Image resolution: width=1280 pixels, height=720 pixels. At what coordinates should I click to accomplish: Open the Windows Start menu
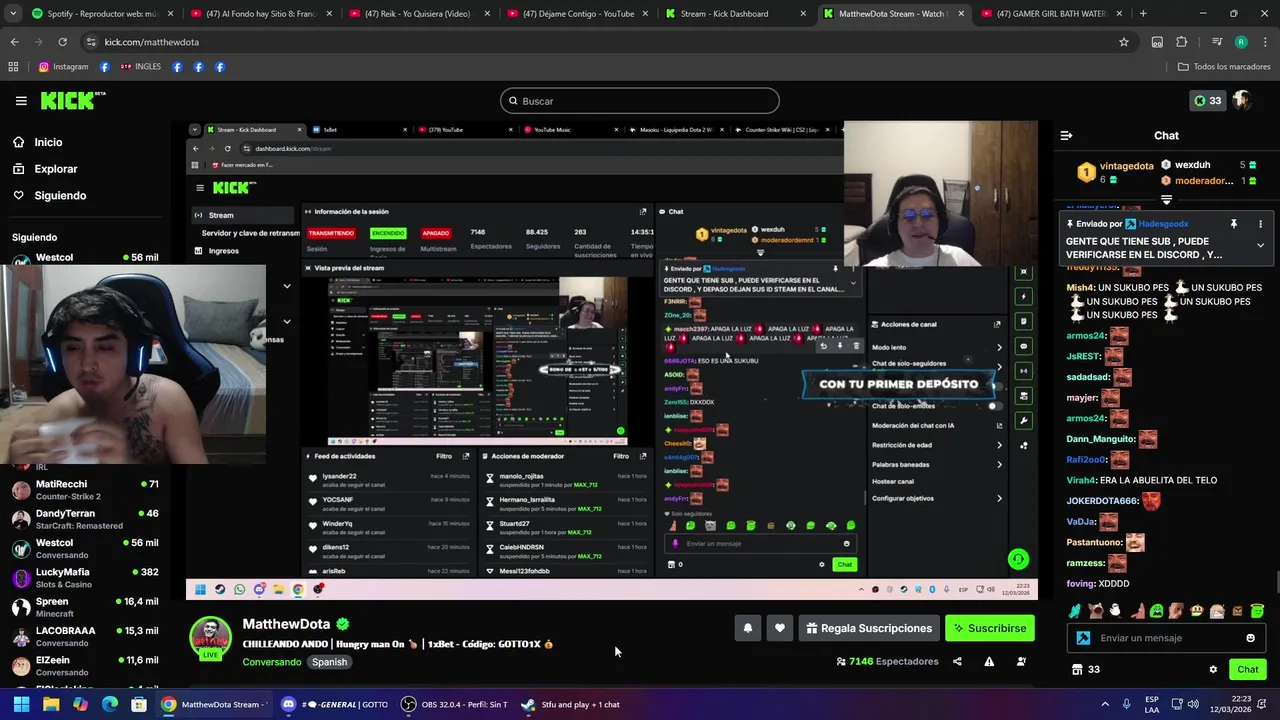[21, 704]
